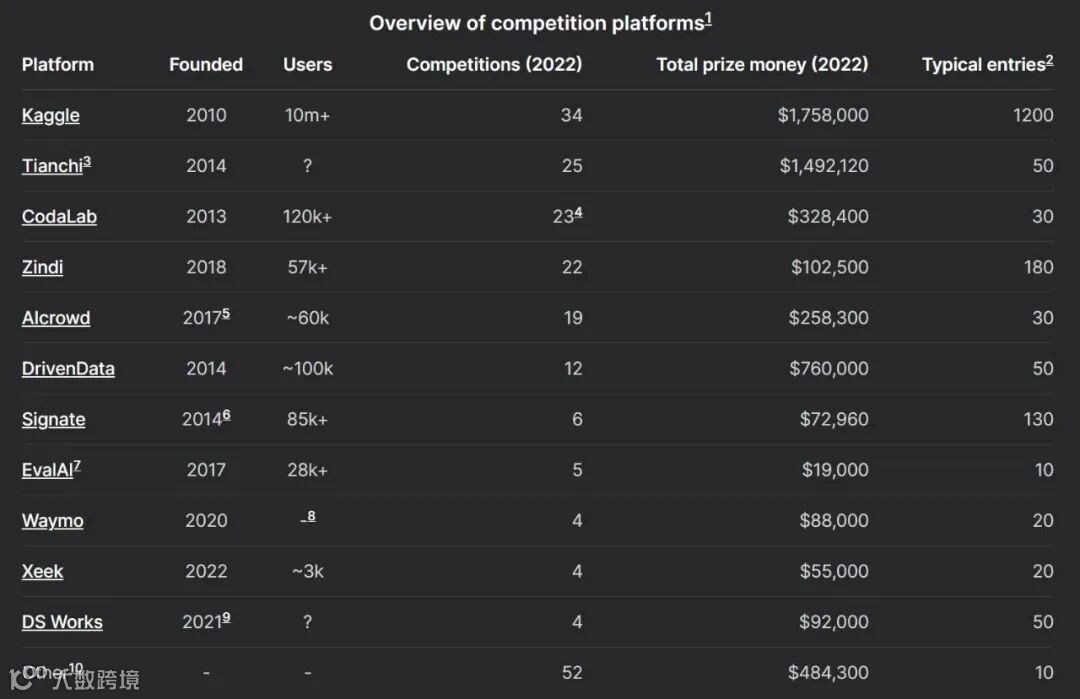
Task: Open footnote 6 next to Signate's 2014
Action: tap(226, 415)
